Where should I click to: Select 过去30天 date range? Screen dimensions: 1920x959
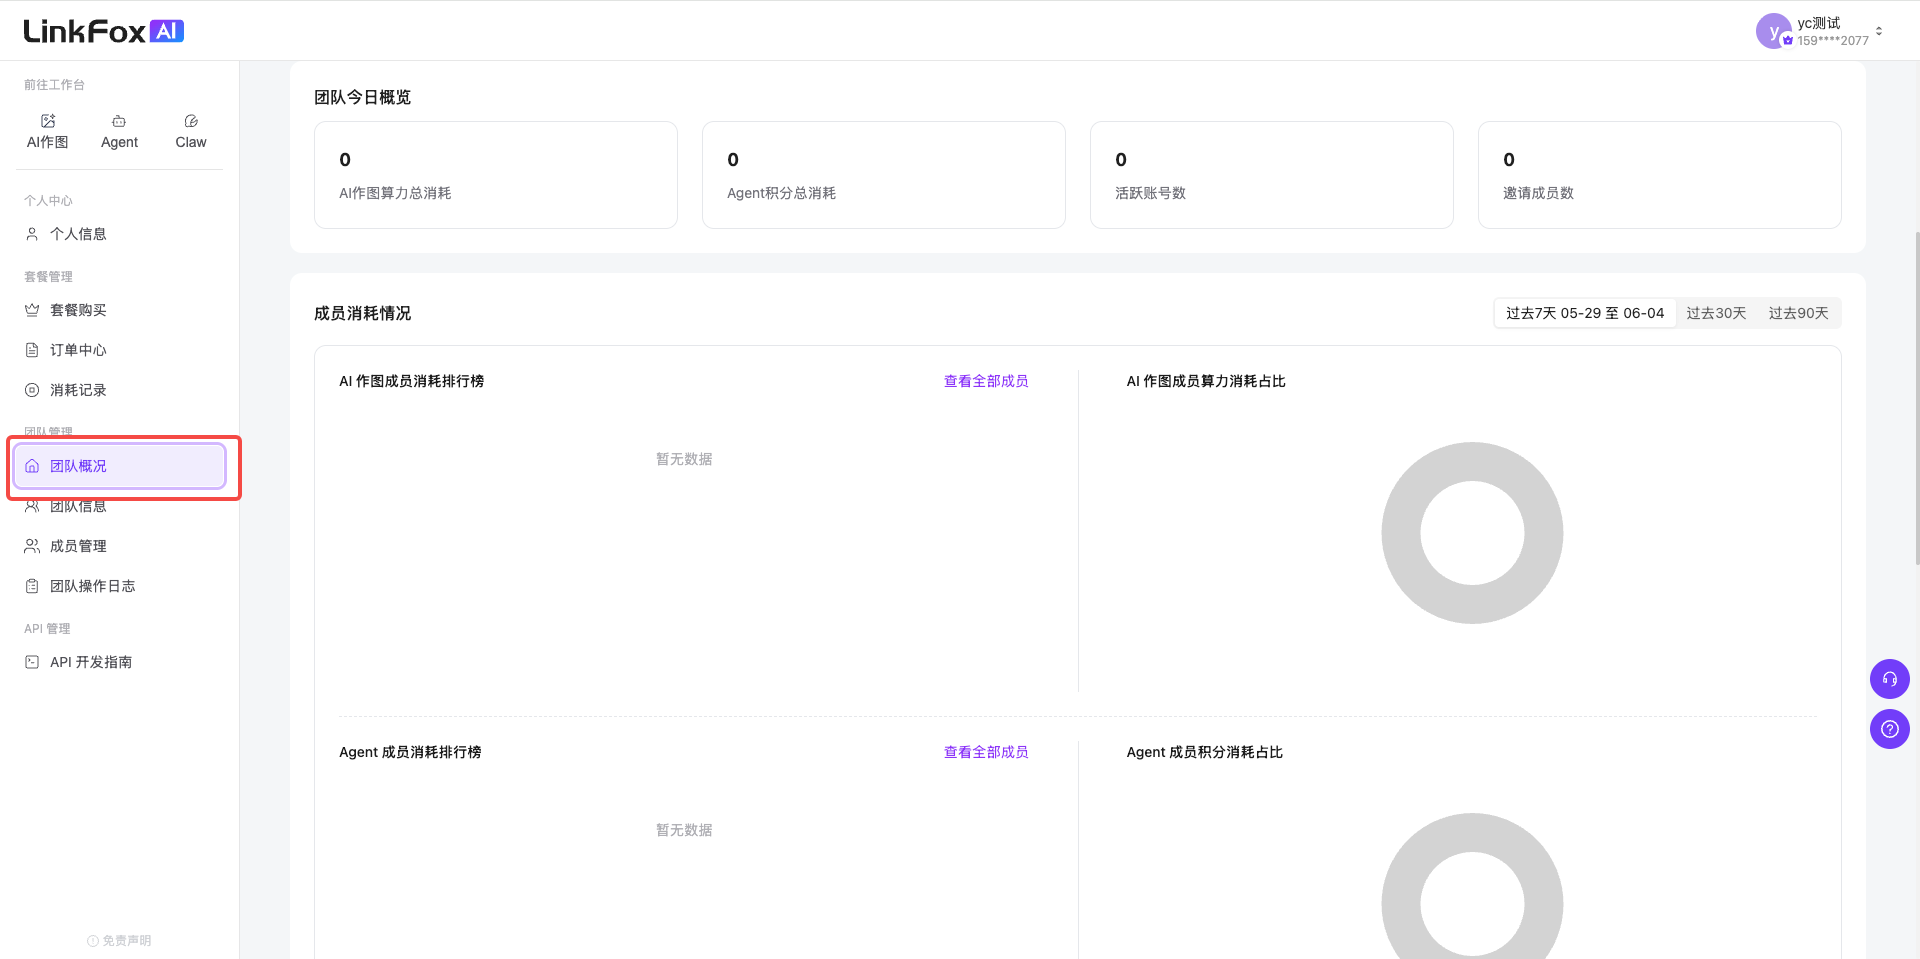point(1716,313)
